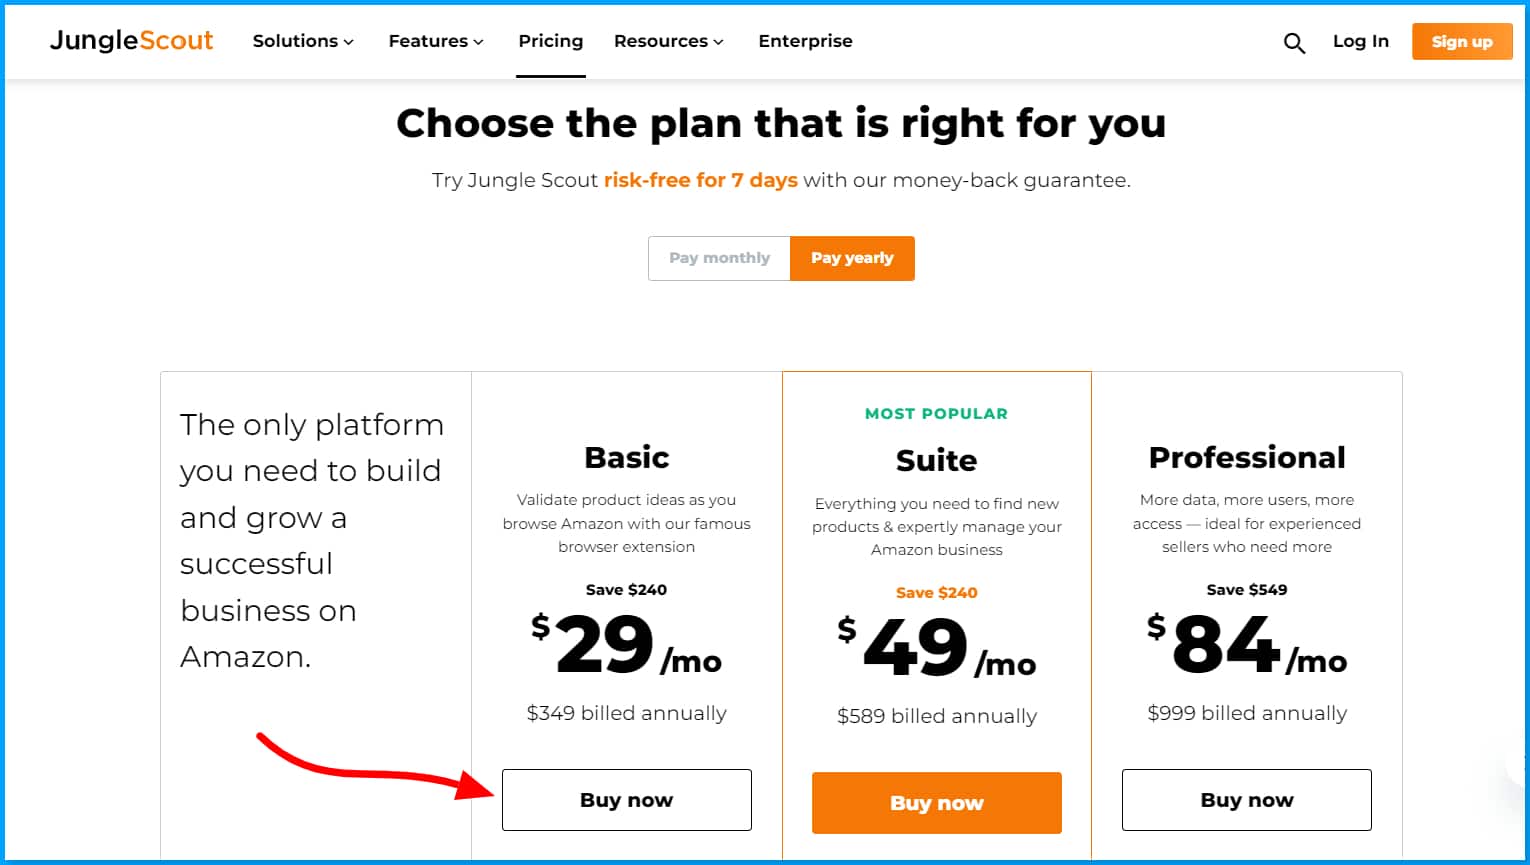Click the Suite plan title
Screen dimensions: 1530x865
936,460
